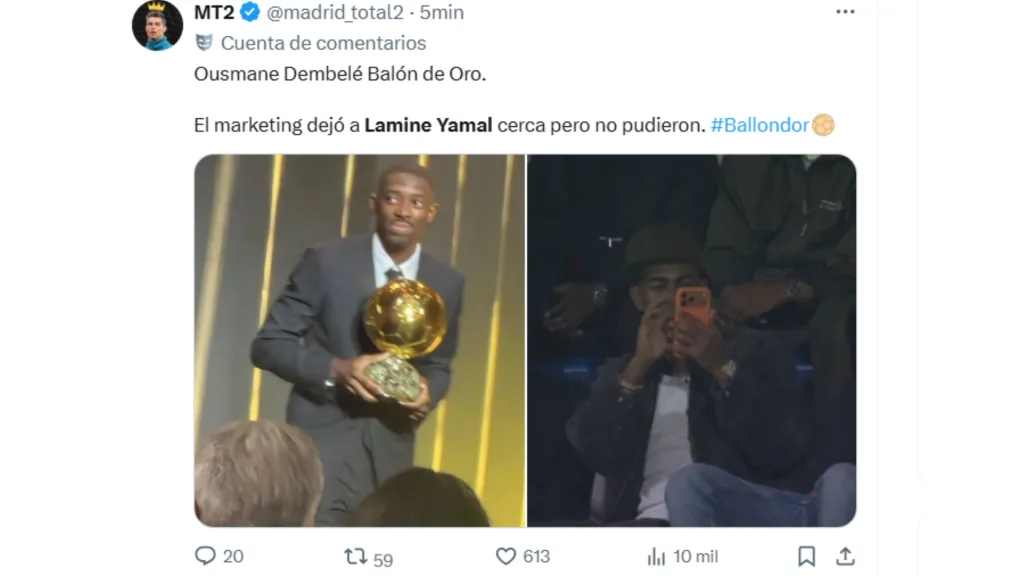Open the left photo with golden trophy
The height and width of the screenshot is (576, 1024).
pos(359,340)
